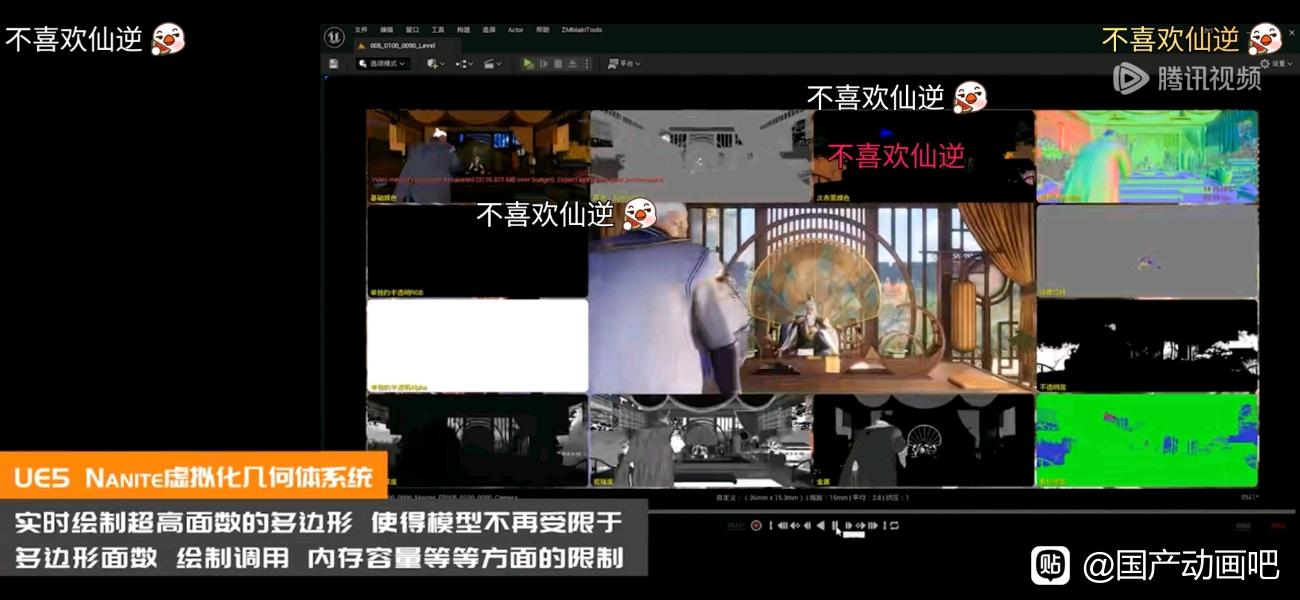Image resolution: width=1300 pixels, height=600 pixels.
Task: Click the stop square button
Action: coord(558,63)
